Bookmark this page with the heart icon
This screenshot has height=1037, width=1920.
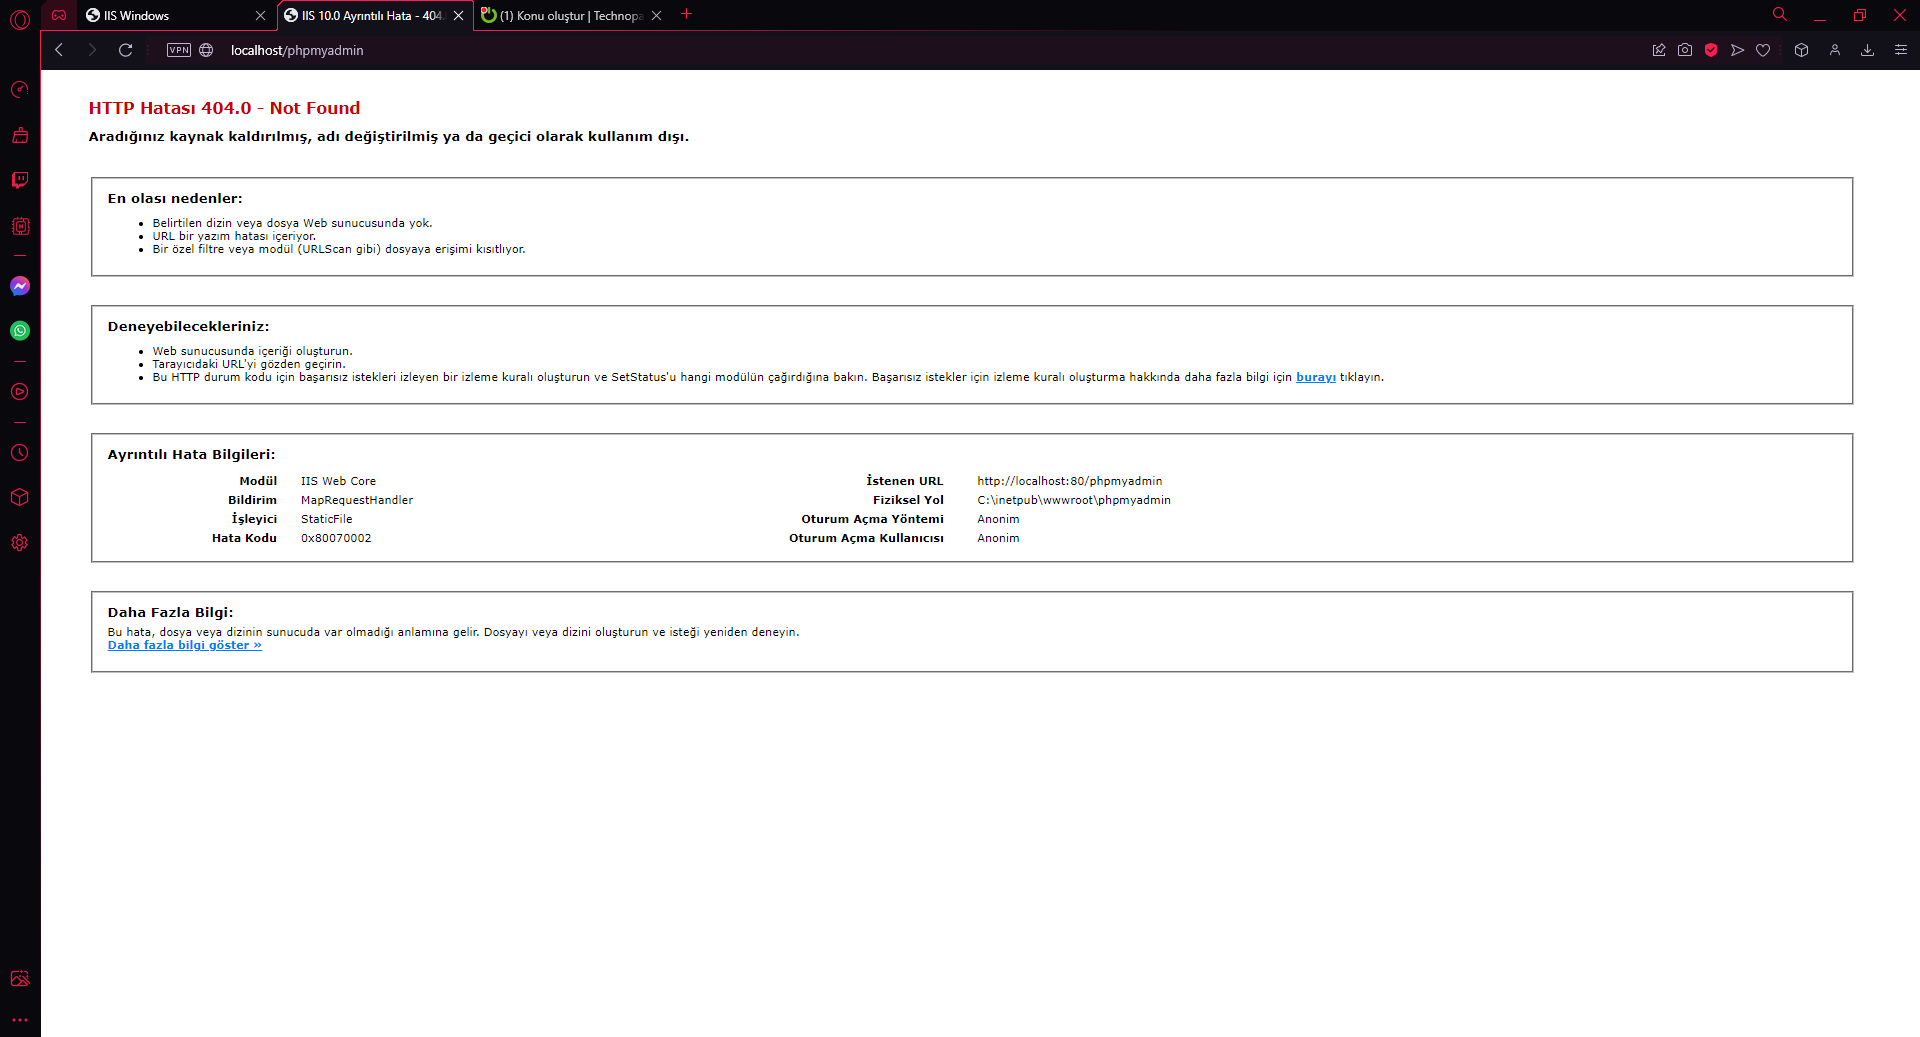point(1763,50)
